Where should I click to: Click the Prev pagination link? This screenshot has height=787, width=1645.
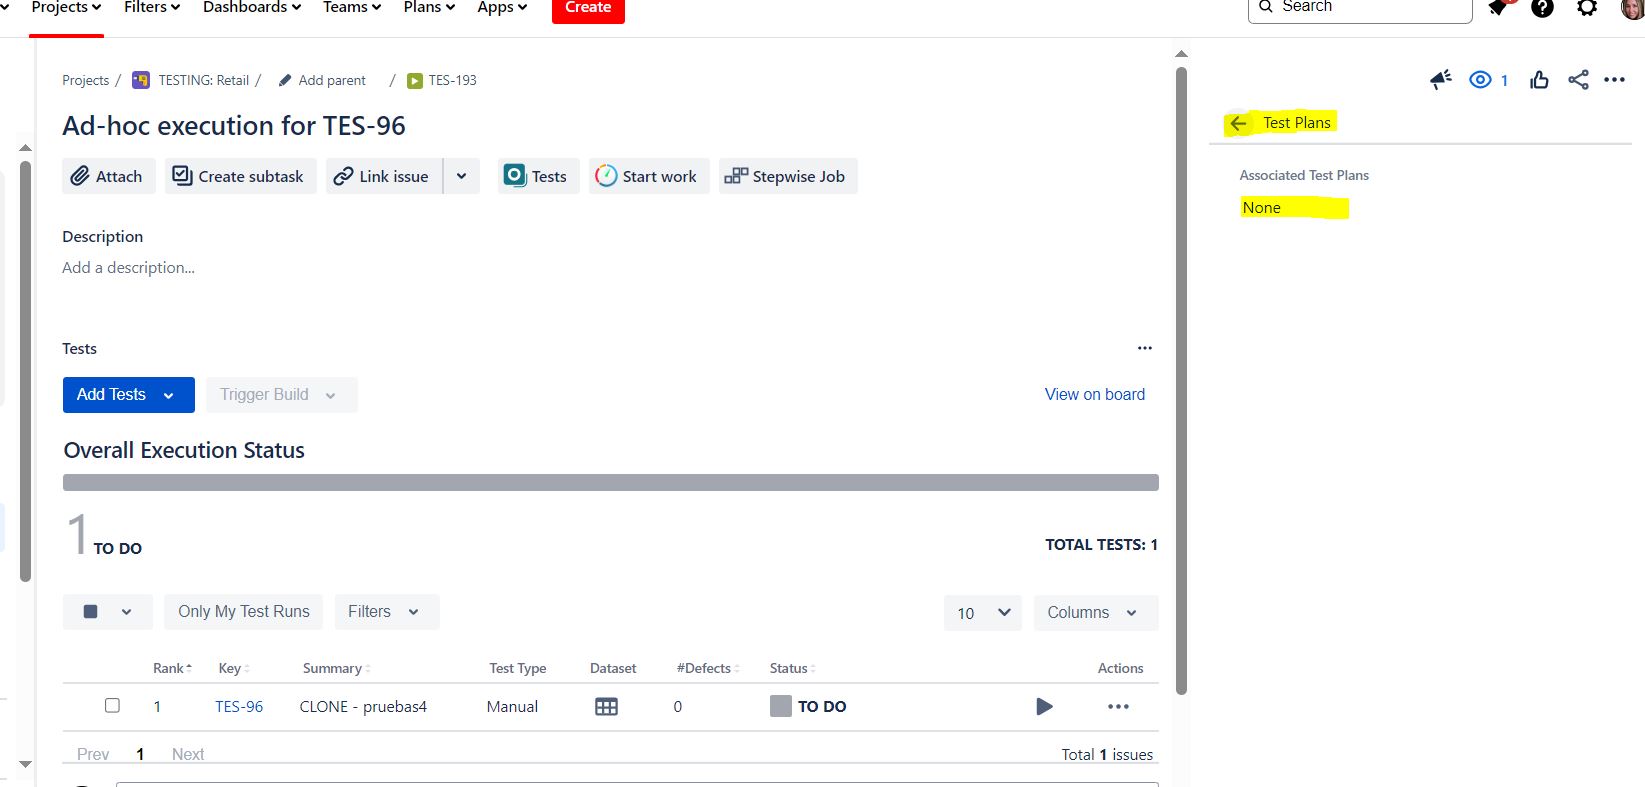pyautogui.click(x=93, y=755)
